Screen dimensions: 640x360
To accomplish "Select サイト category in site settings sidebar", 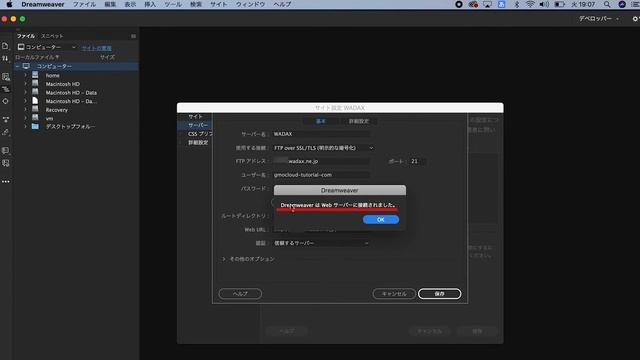I will point(196,117).
